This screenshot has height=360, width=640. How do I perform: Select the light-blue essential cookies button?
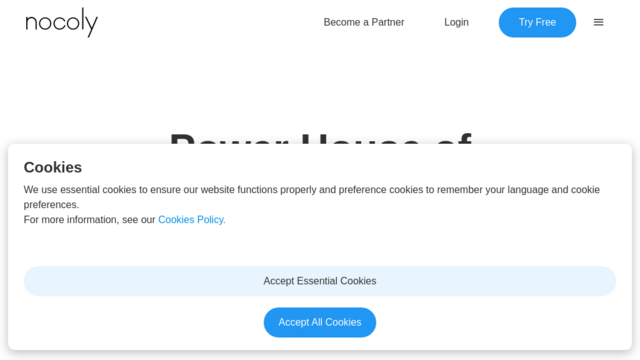coord(320,281)
